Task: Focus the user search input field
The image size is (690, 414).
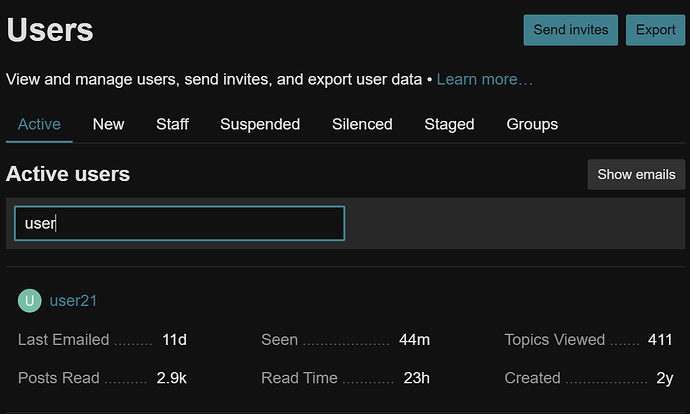Action: coord(180,223)
